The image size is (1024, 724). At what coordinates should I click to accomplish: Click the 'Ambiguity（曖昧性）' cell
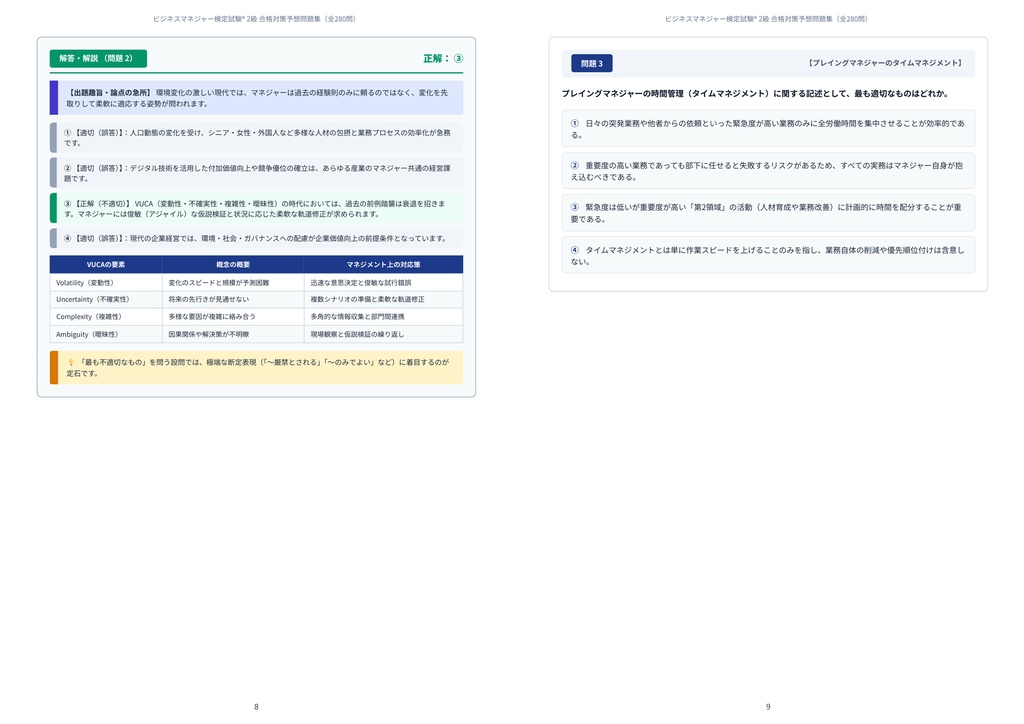click(x=106, y=334)
